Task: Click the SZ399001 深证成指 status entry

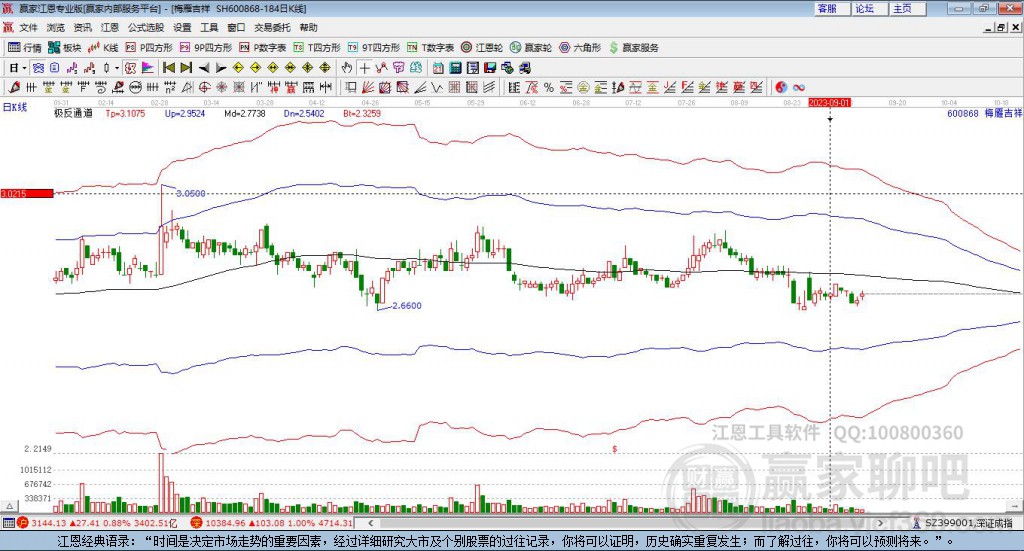Action: (967, 523)
